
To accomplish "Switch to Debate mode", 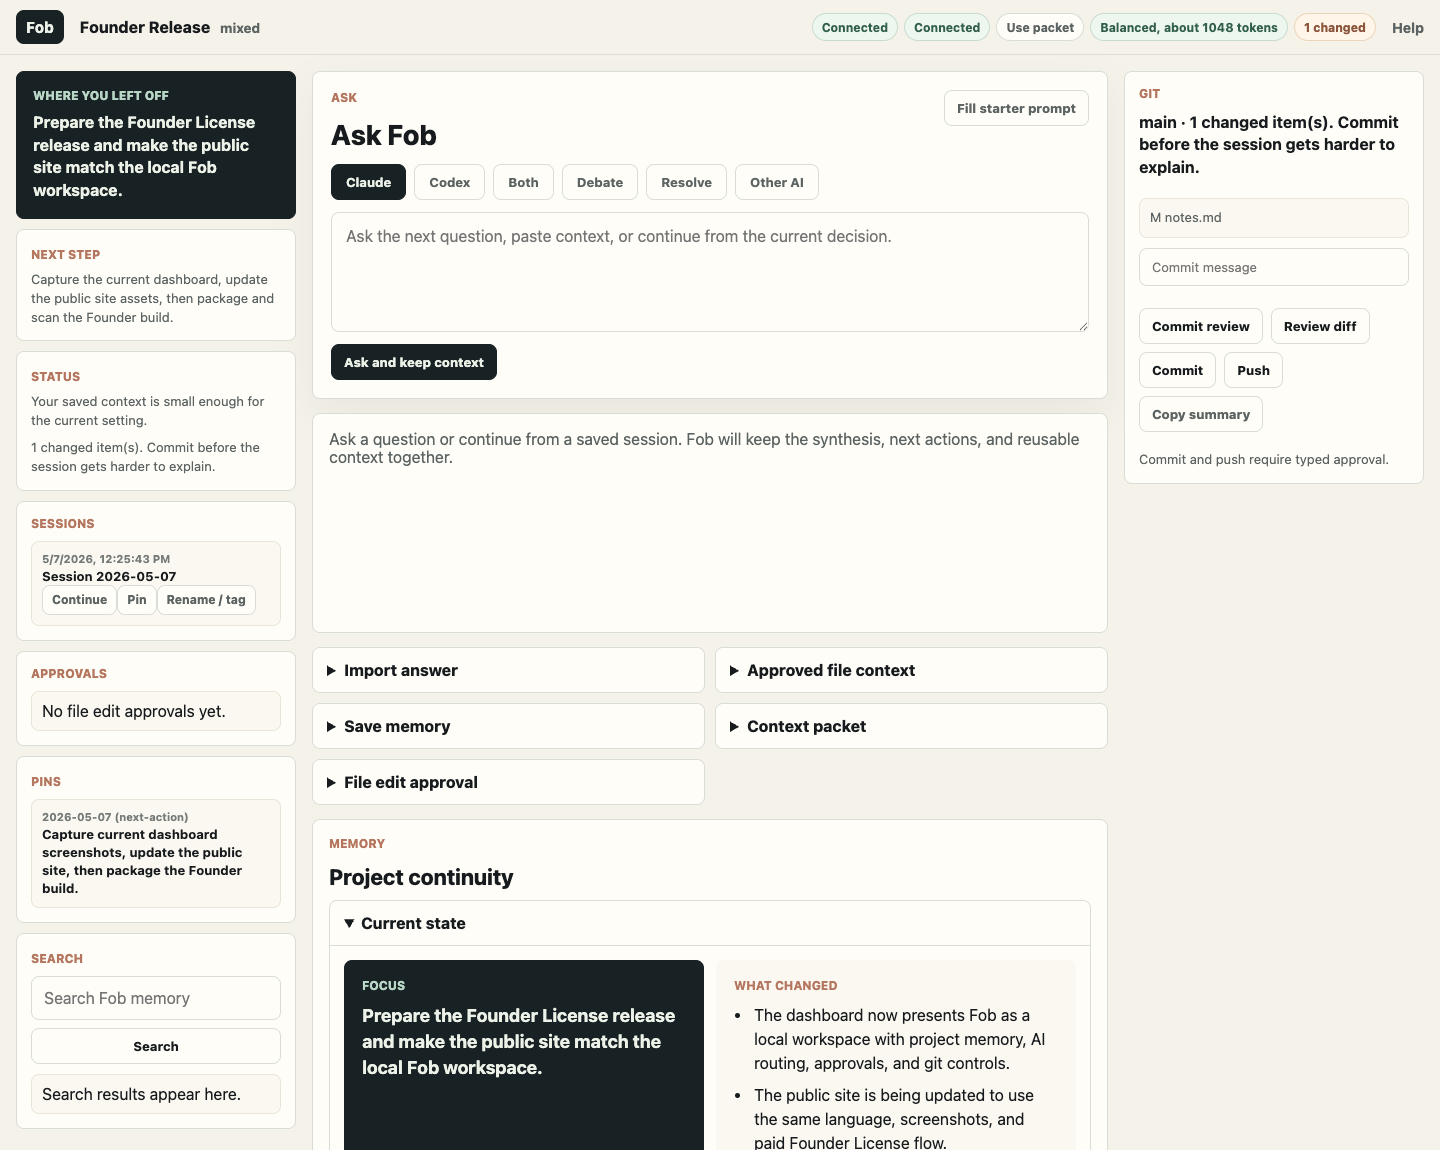I will pyautogui.click(x=600, y=182).
